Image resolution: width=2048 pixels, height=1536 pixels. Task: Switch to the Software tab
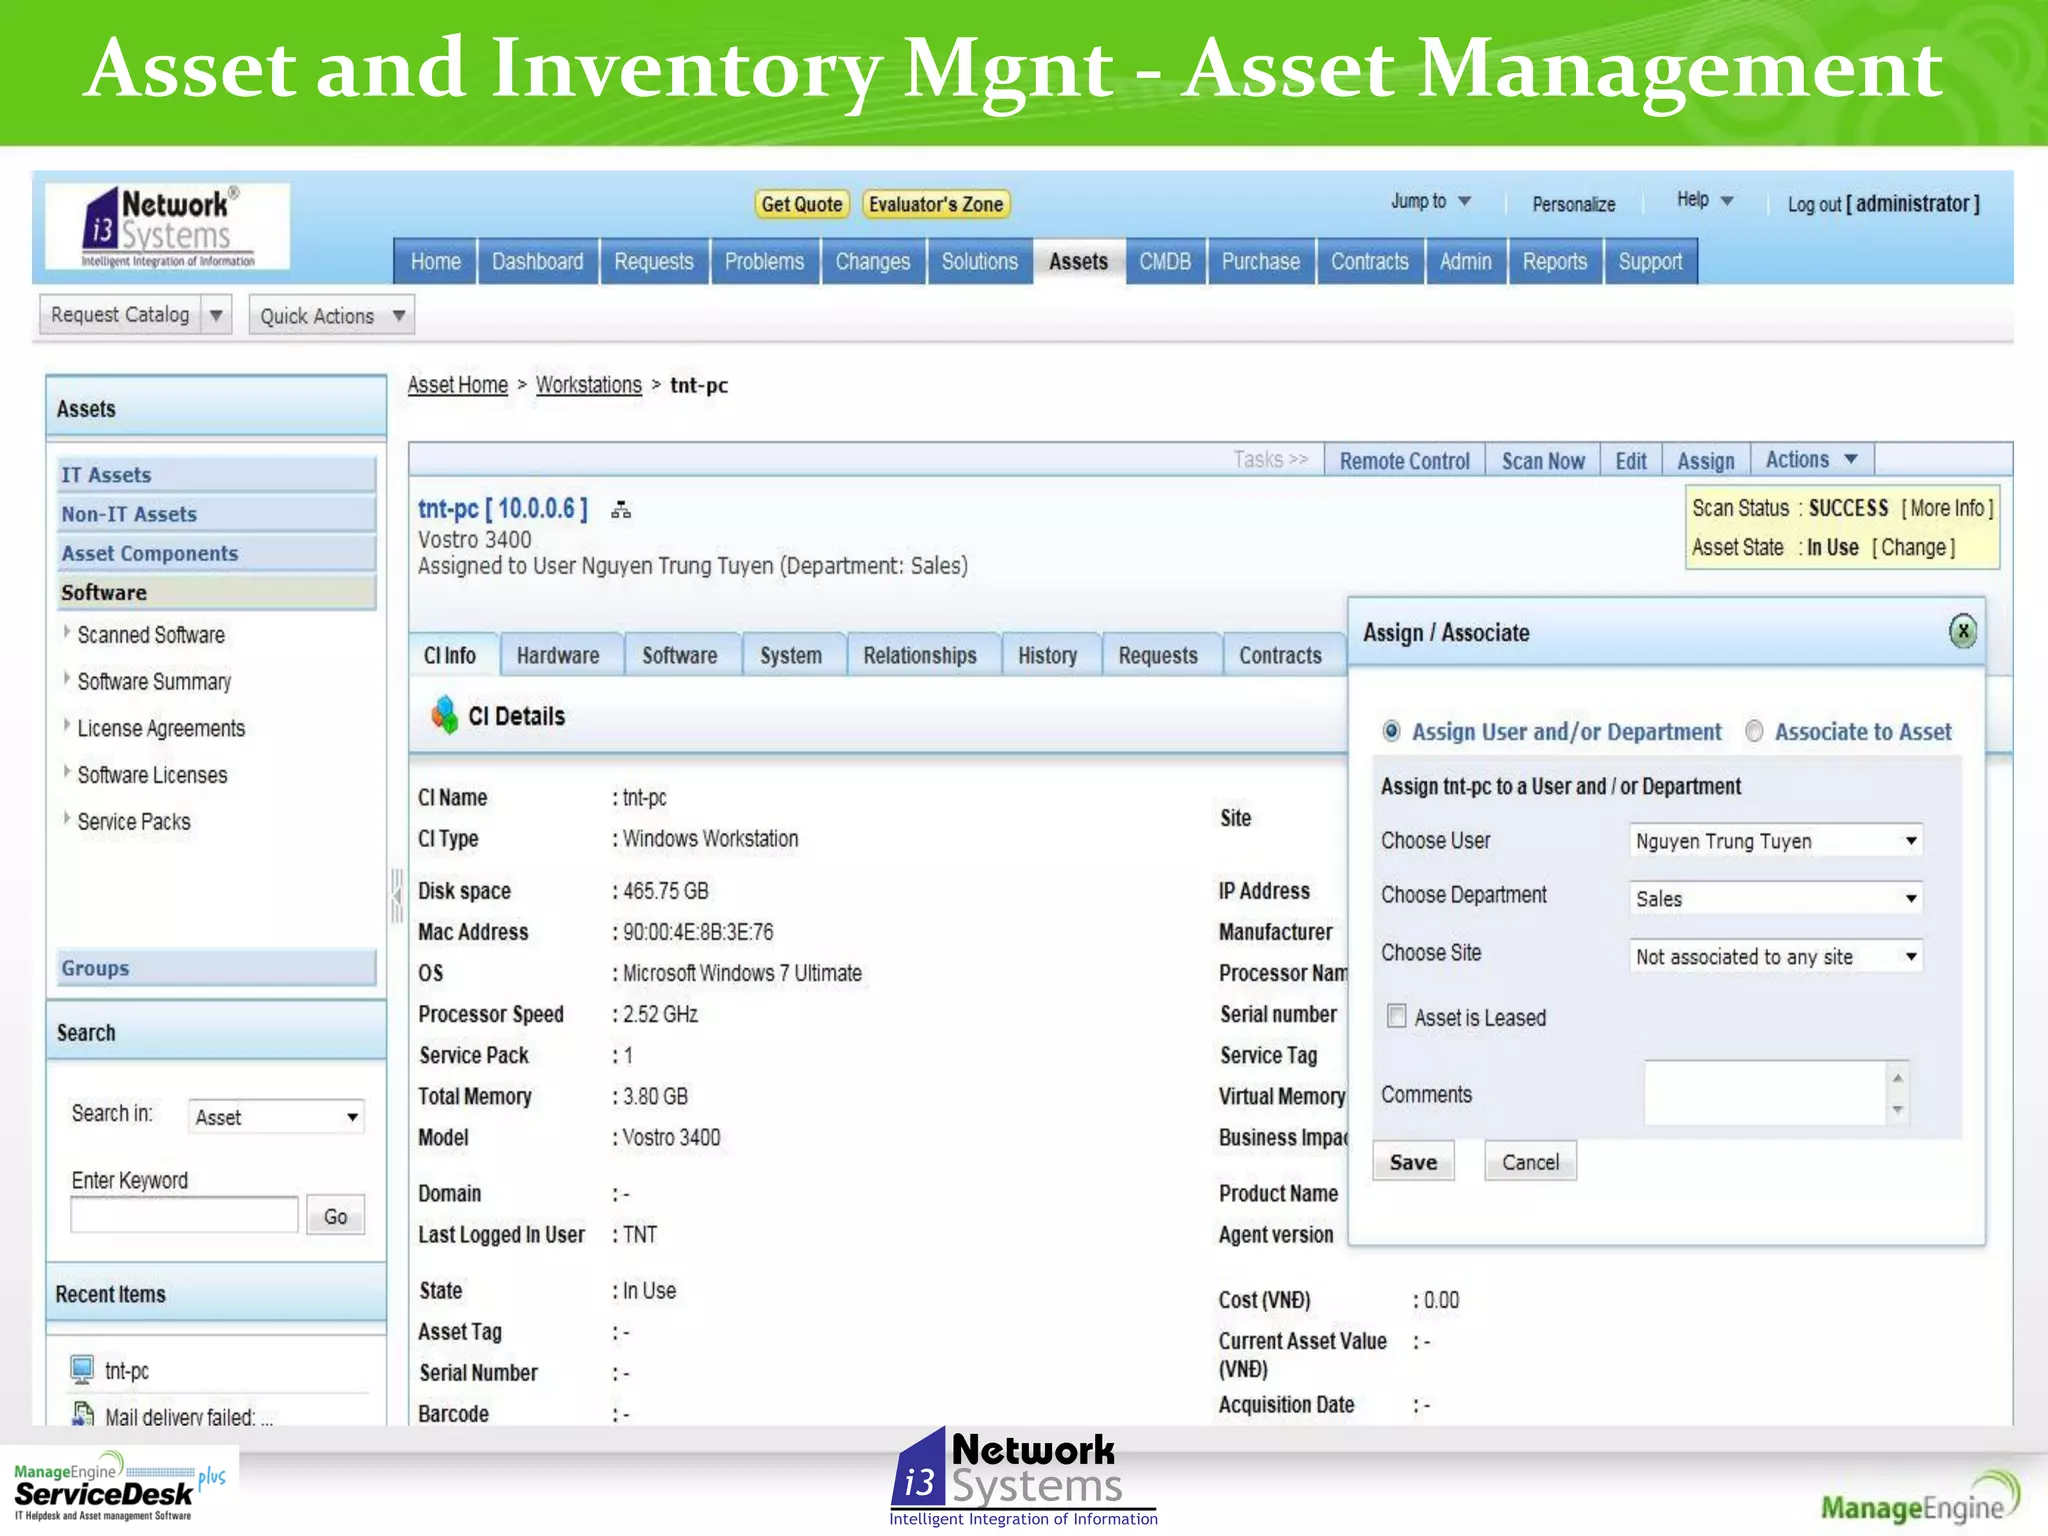(680, 656)
